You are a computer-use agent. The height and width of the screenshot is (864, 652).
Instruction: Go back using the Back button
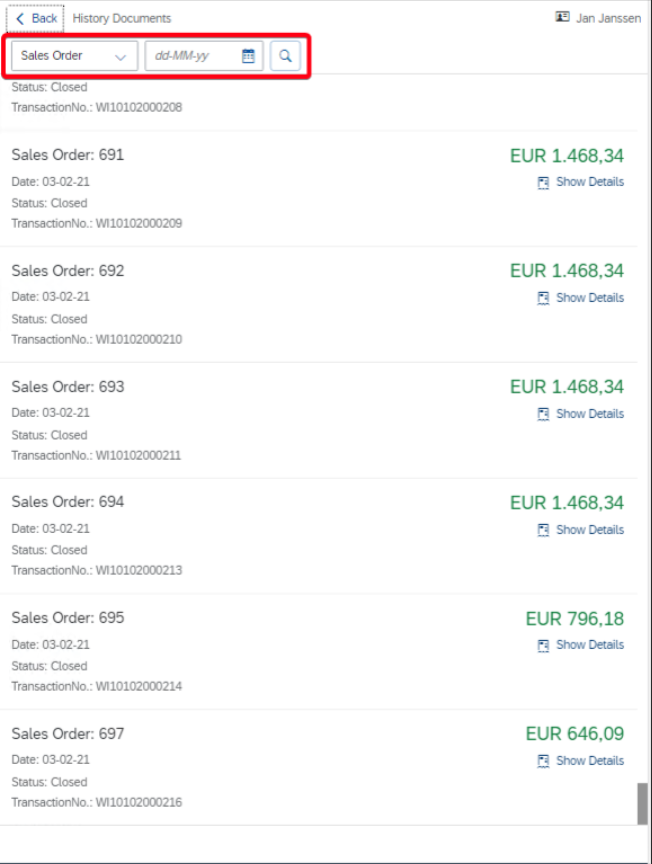[36, 18]
